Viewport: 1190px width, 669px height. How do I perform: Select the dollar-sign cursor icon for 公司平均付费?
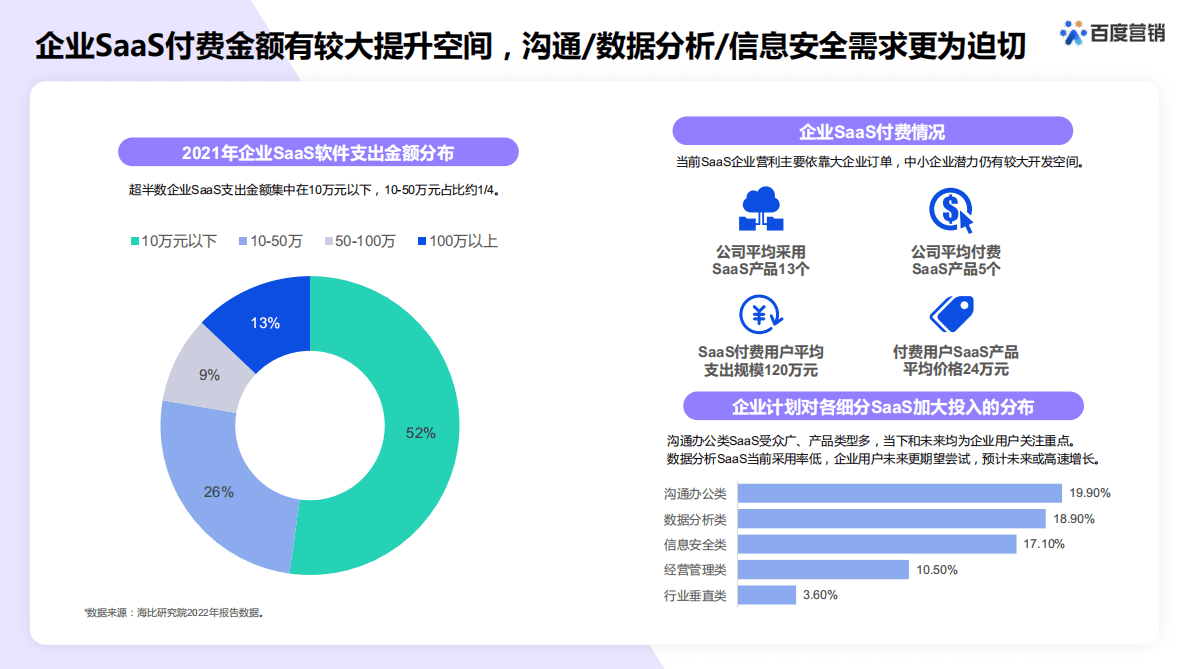click(950, 212)
